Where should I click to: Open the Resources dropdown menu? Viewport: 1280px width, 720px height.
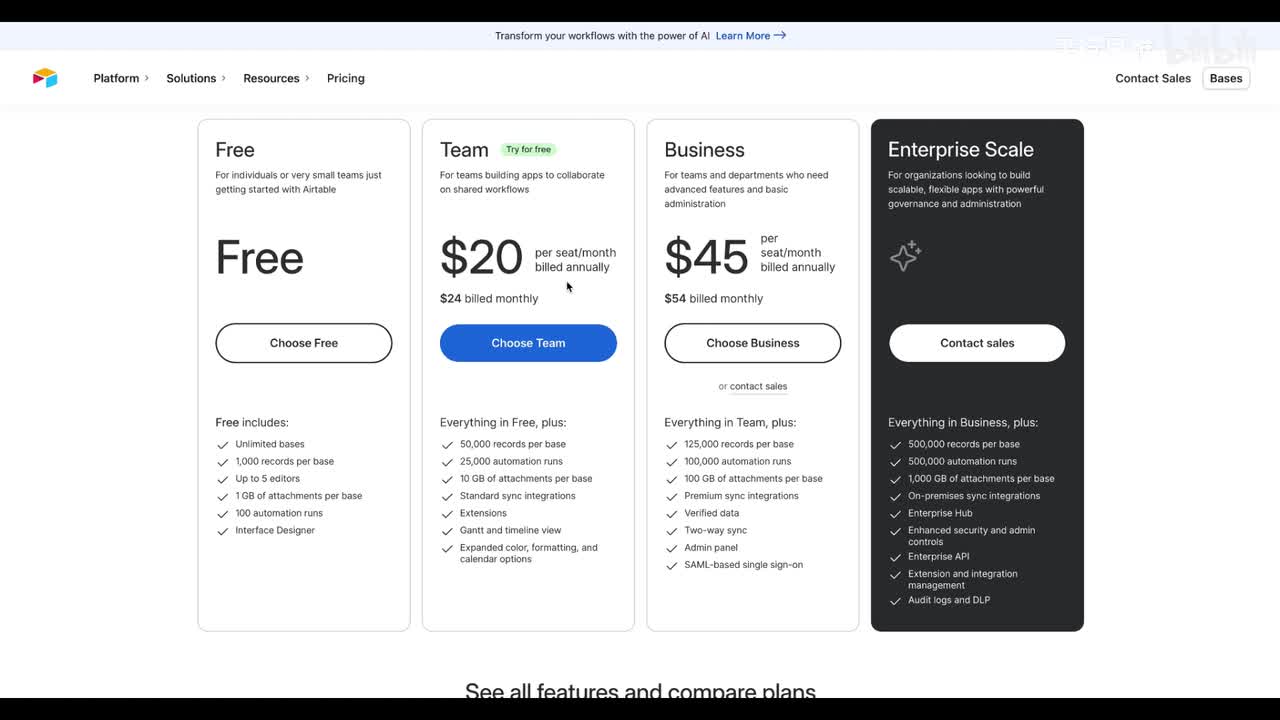coord(275,78)
